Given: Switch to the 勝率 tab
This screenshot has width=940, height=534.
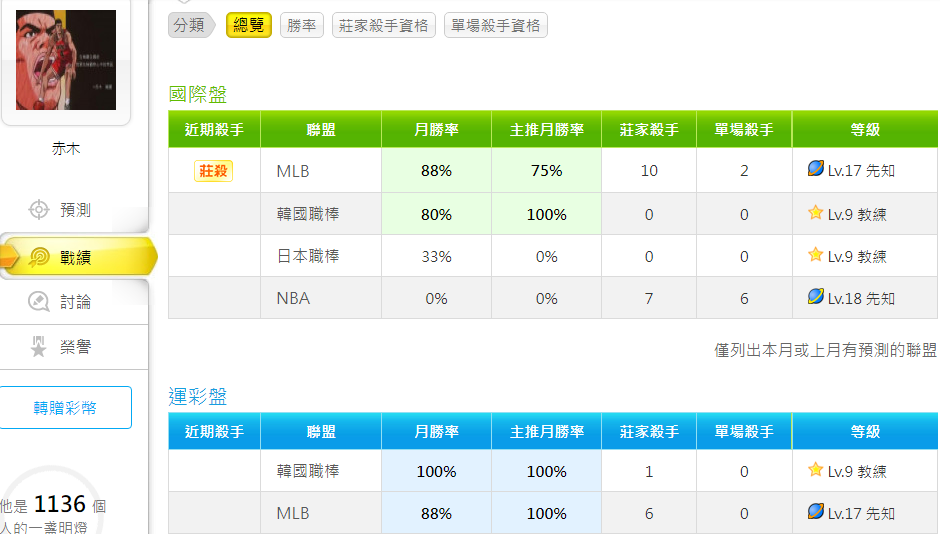Looking at the screenshot, I should 302,25.
